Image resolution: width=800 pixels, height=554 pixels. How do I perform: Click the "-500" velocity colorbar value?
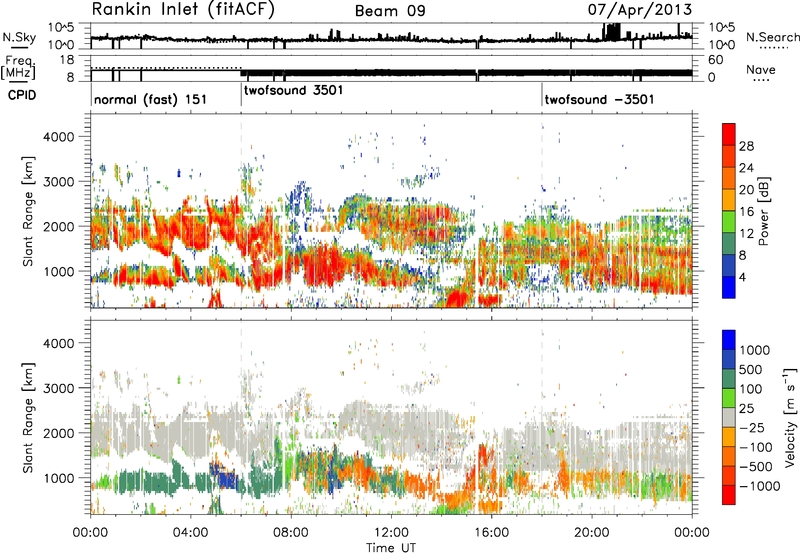(x=755, y=467)
